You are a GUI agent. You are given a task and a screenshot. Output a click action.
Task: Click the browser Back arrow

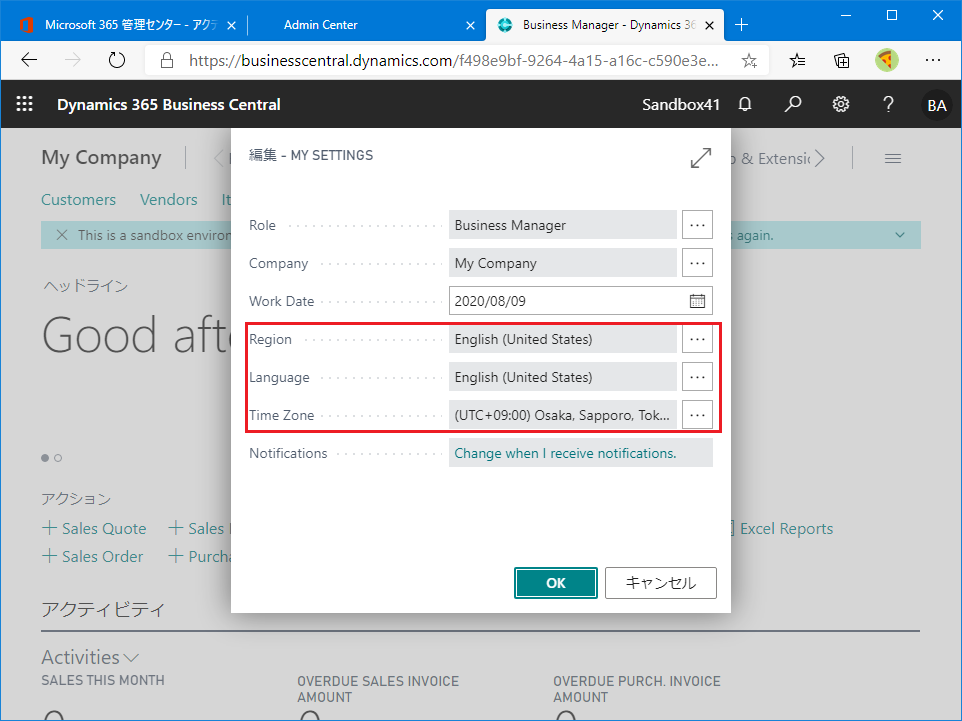tap(29, 60)
